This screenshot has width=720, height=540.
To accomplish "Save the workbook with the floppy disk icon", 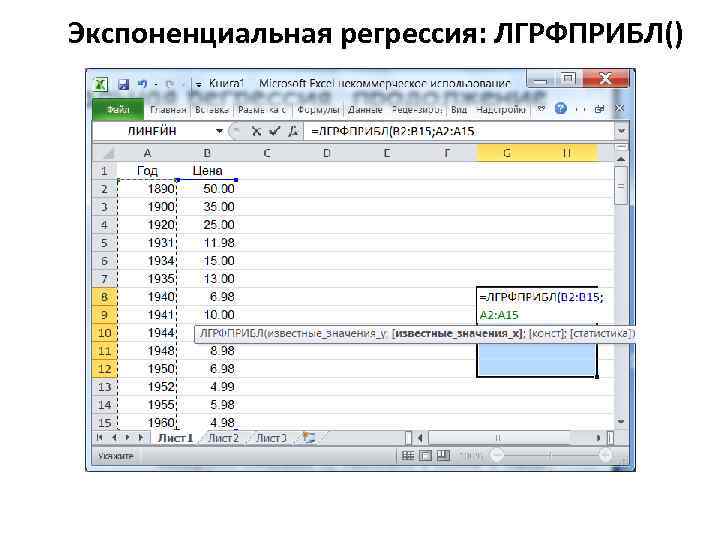I will (124, 84).
